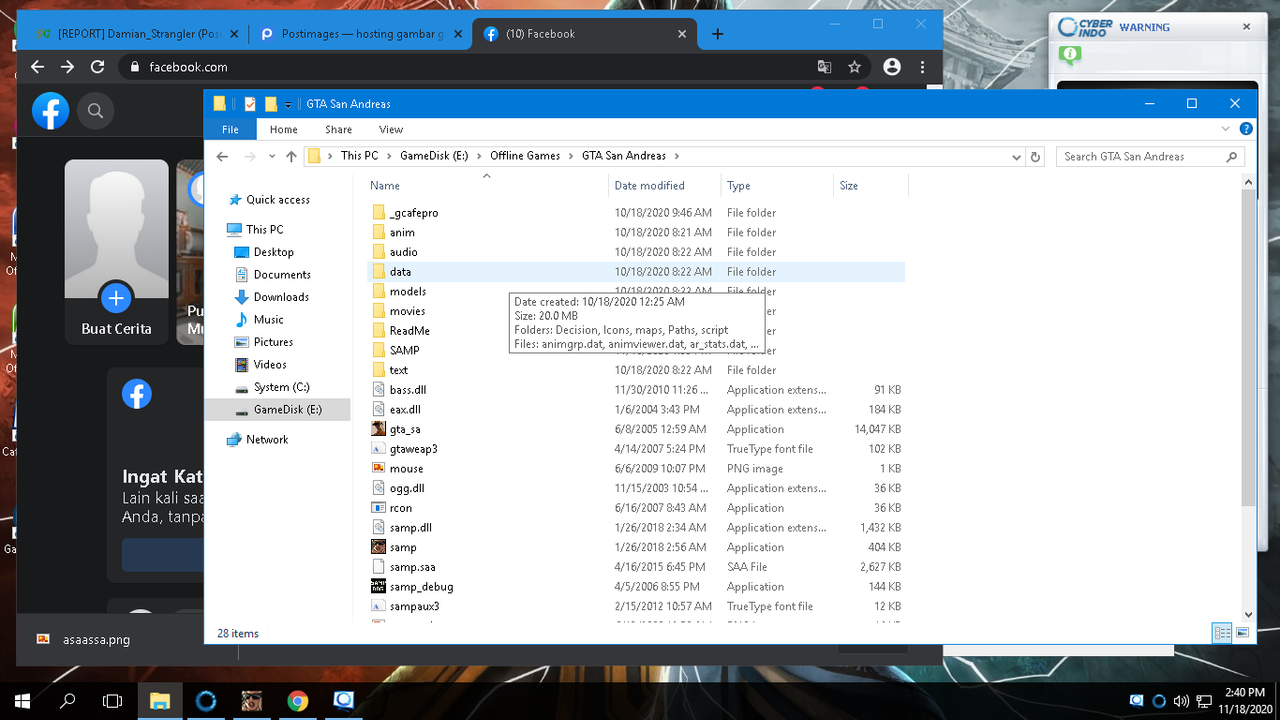Image resolution: width=1280 pixels, height=720 pixels.
Task: Open Task View from the taskbar
Action: point(113,701)
